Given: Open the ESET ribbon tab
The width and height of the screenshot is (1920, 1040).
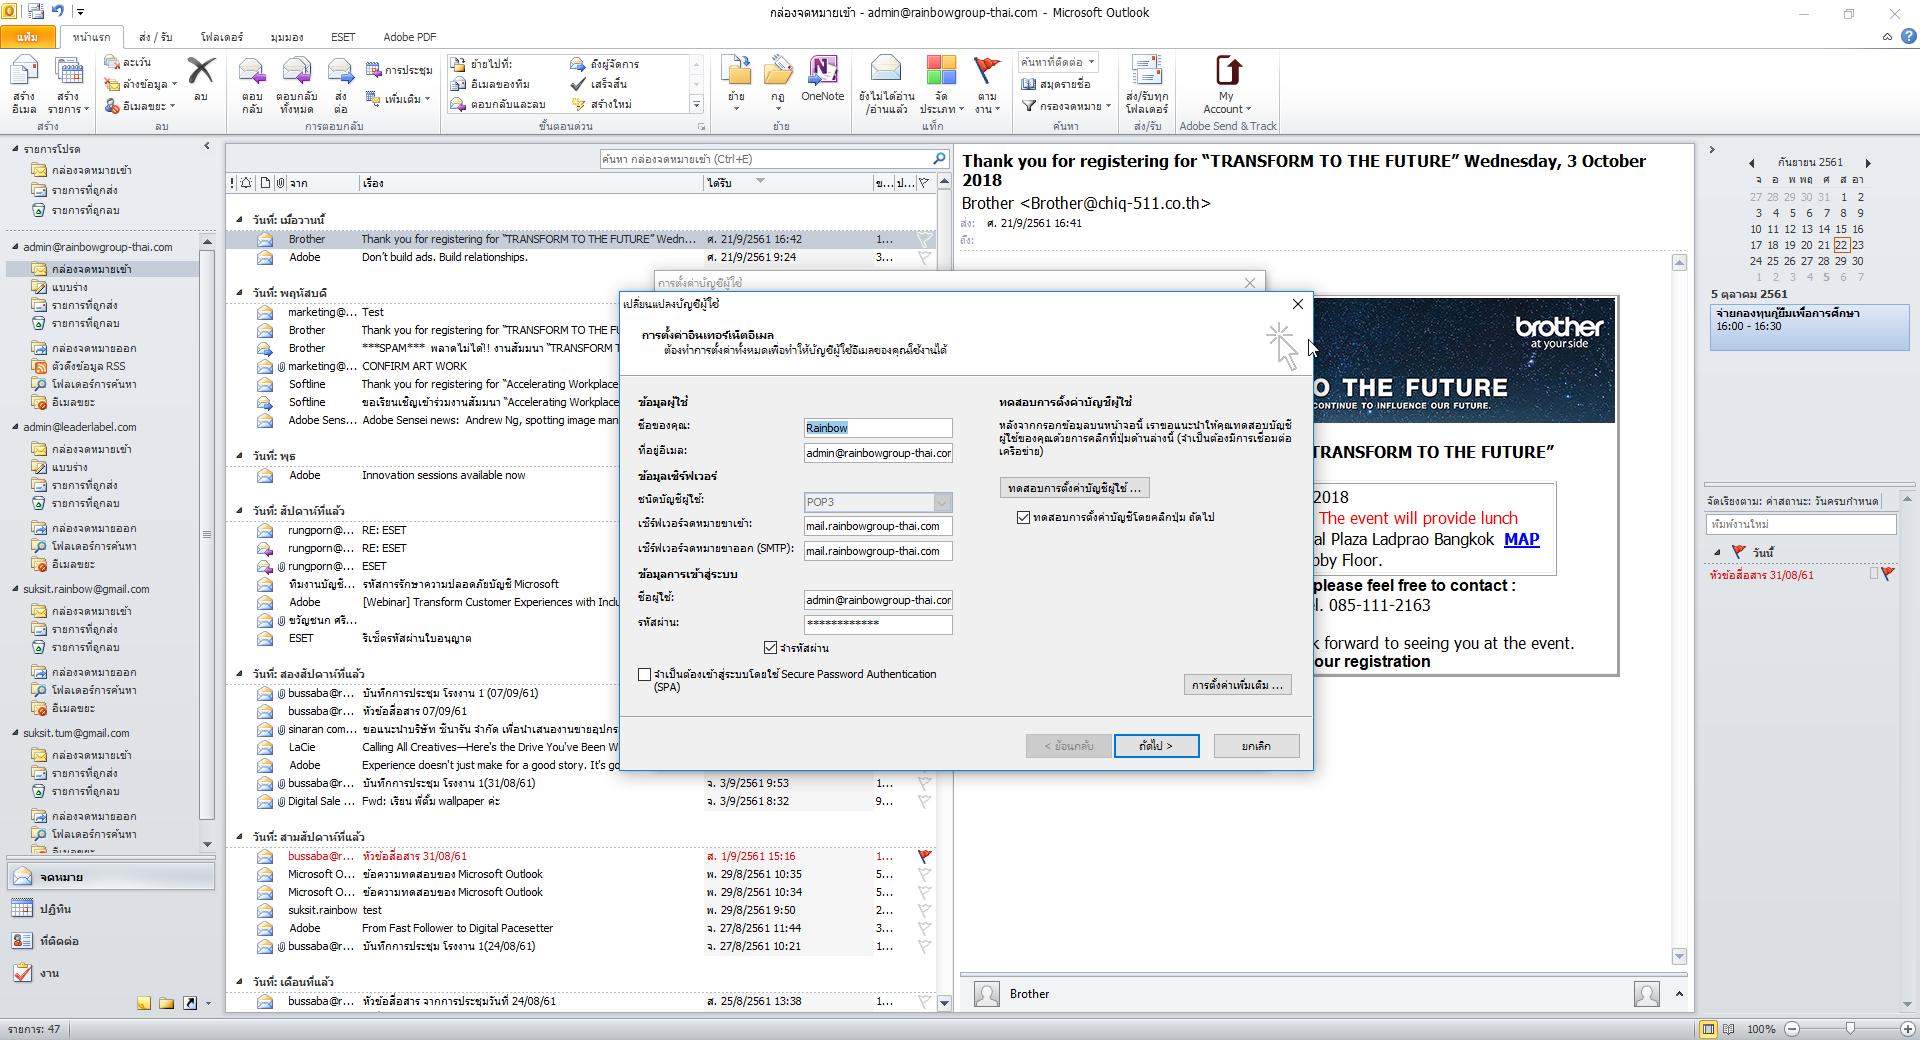Looking at the screenshot, I should (x=343, y=37).
